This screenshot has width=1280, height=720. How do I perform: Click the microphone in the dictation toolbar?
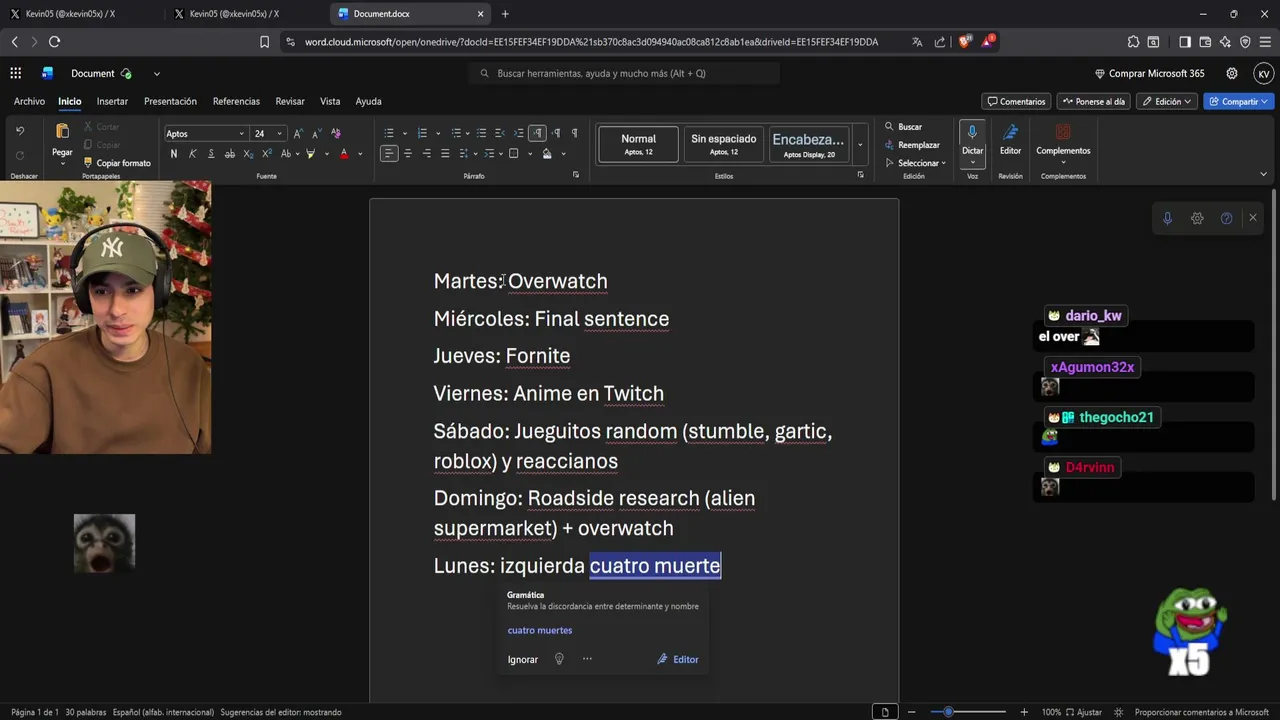[1167, 218]
